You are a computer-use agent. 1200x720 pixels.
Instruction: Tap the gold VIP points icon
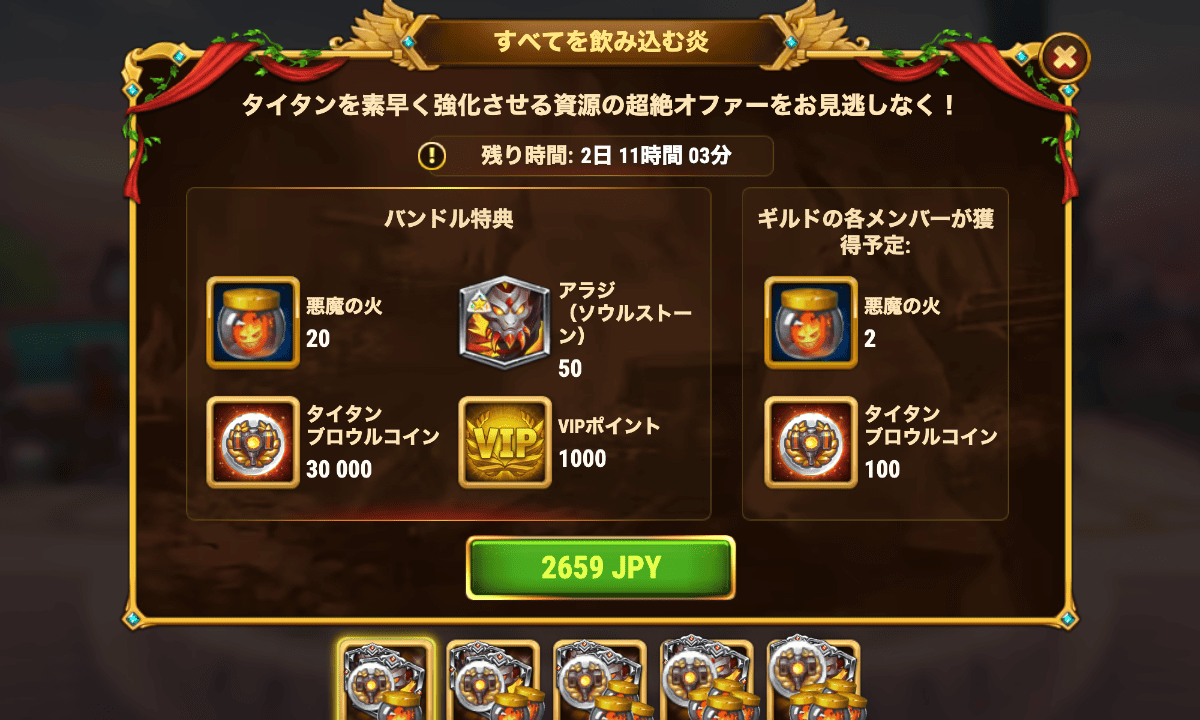pyautogui.click(x=504, y=442)
